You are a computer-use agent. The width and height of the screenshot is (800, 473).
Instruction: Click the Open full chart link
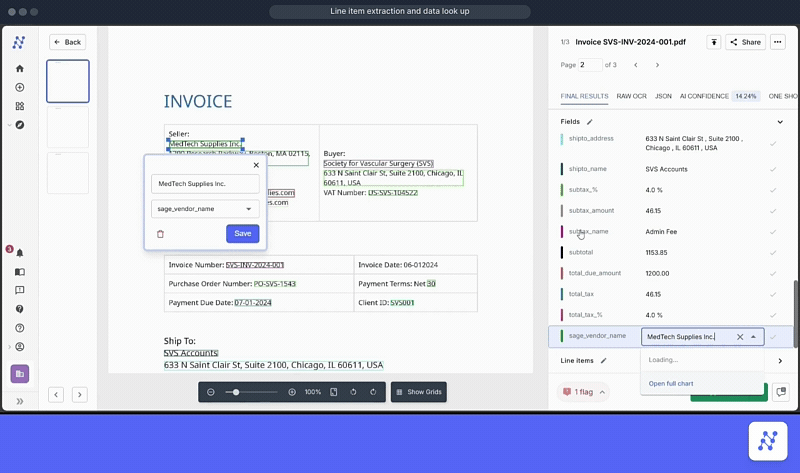671,384
